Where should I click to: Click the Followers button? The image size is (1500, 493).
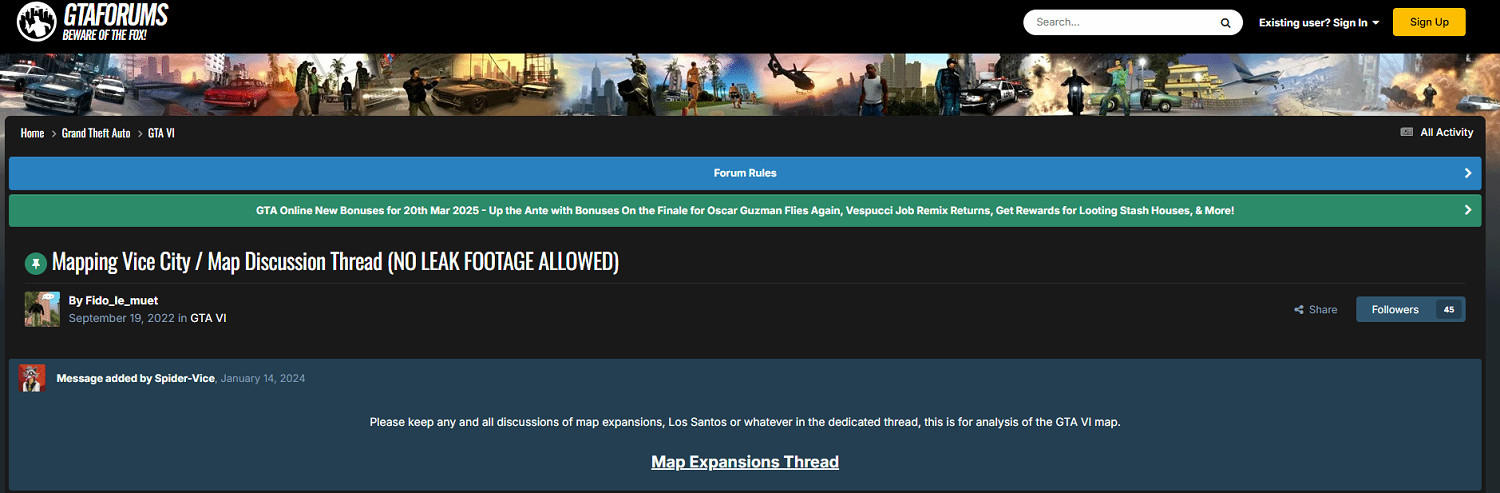pos(1395,310)
